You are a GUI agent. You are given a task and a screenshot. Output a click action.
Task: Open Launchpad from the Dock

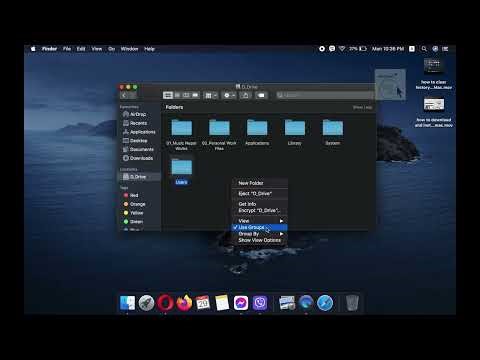[146, 303]
